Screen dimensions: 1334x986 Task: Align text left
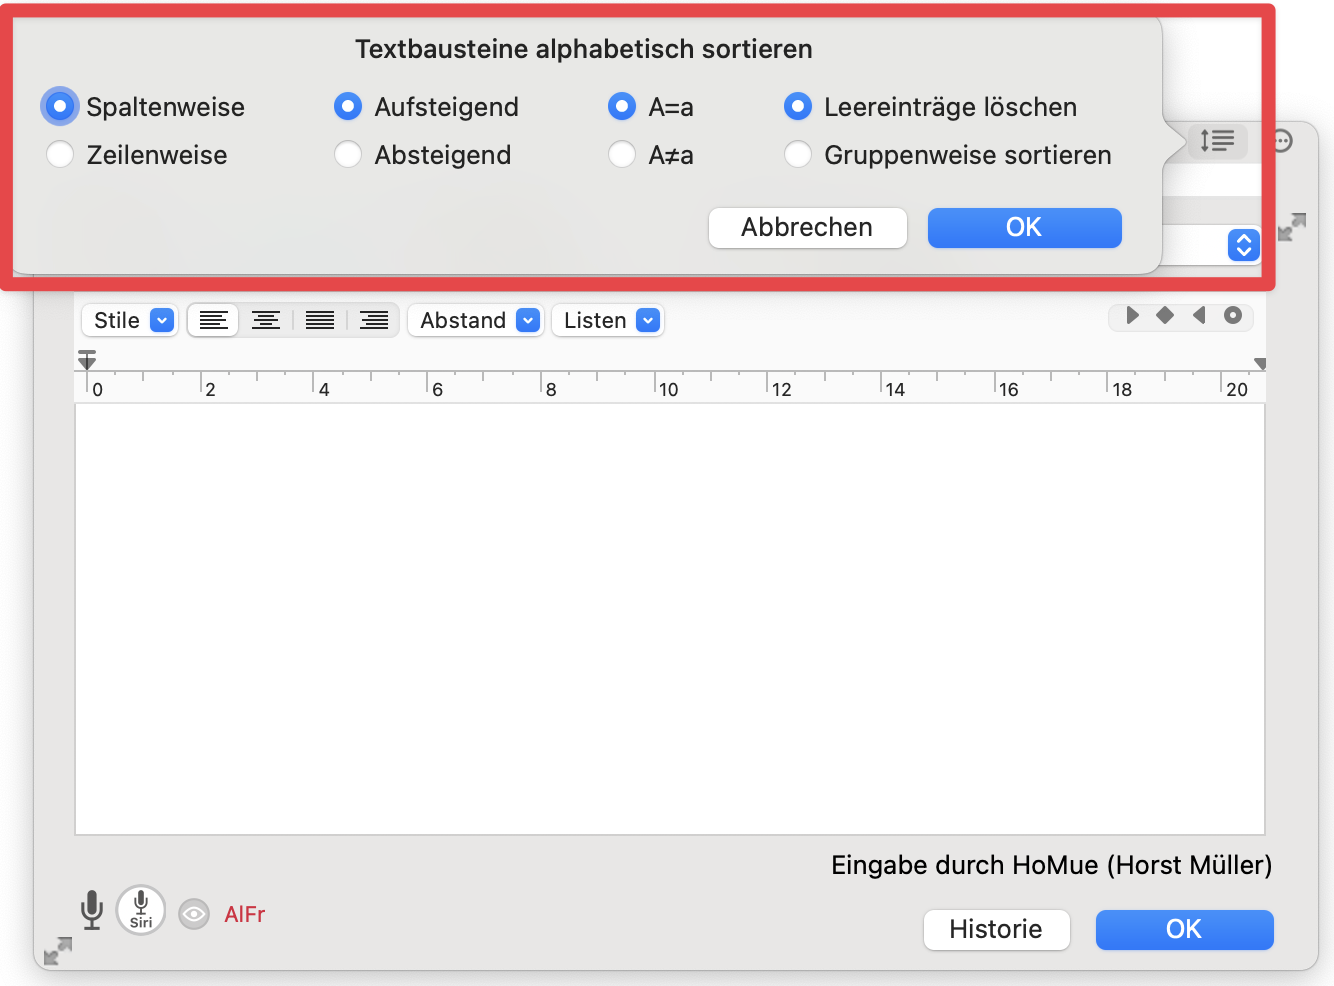(x=213, y=320)
